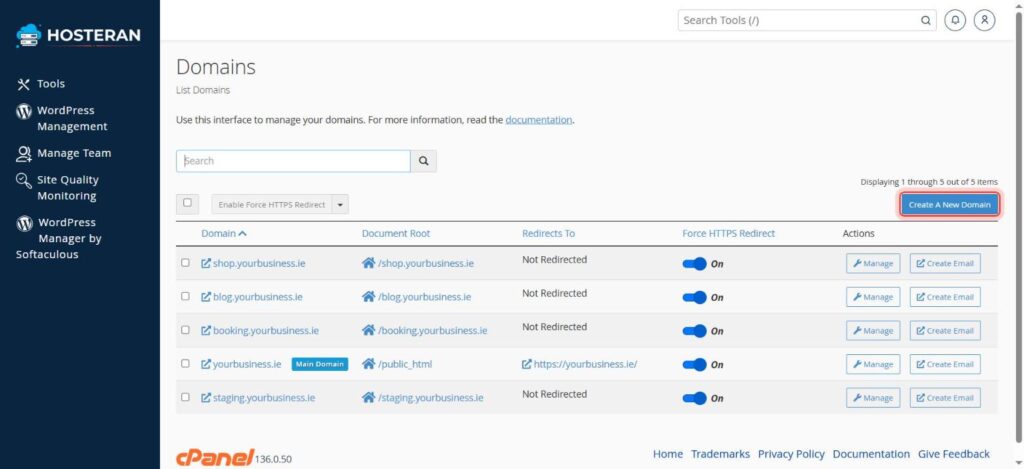Click the domain search magnifier button
Image resolution: width=1024 pixels, height=469 pixels.
click(x=423, y=161)
